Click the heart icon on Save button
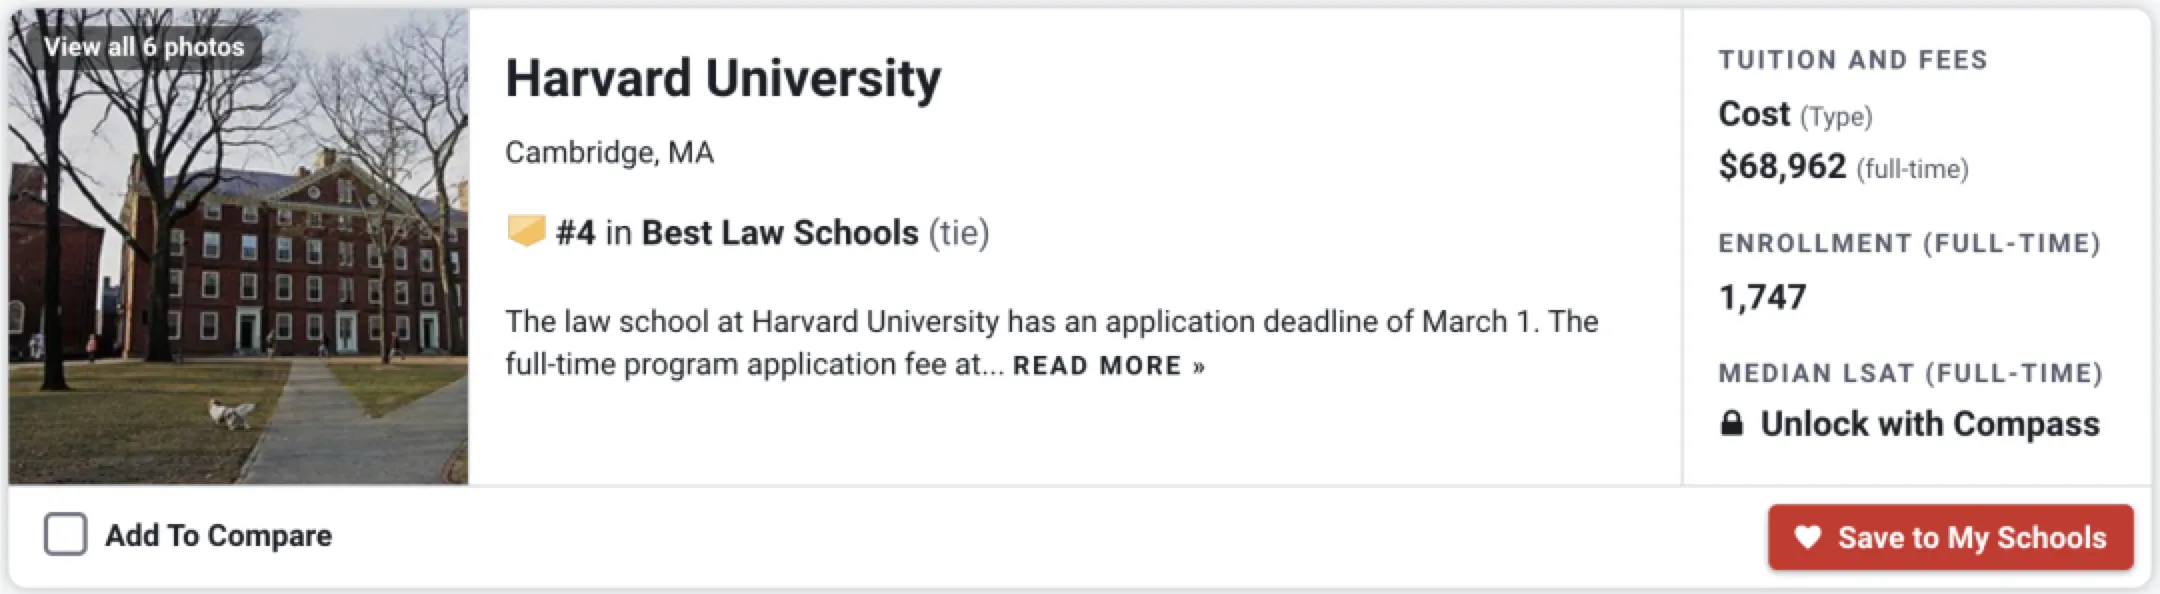 pos(1807,538)
